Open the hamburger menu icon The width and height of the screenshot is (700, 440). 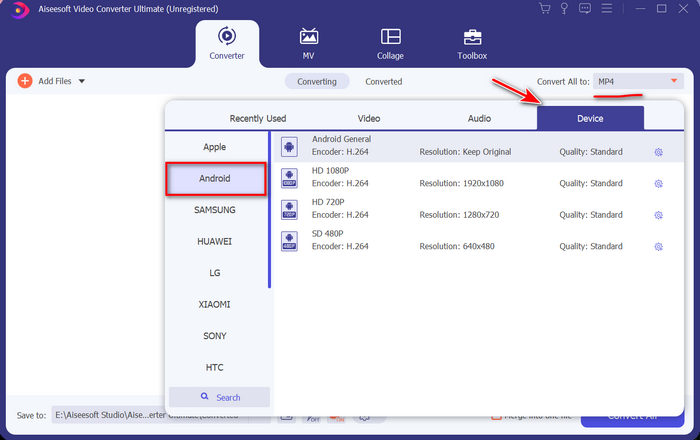coord(606,8)
